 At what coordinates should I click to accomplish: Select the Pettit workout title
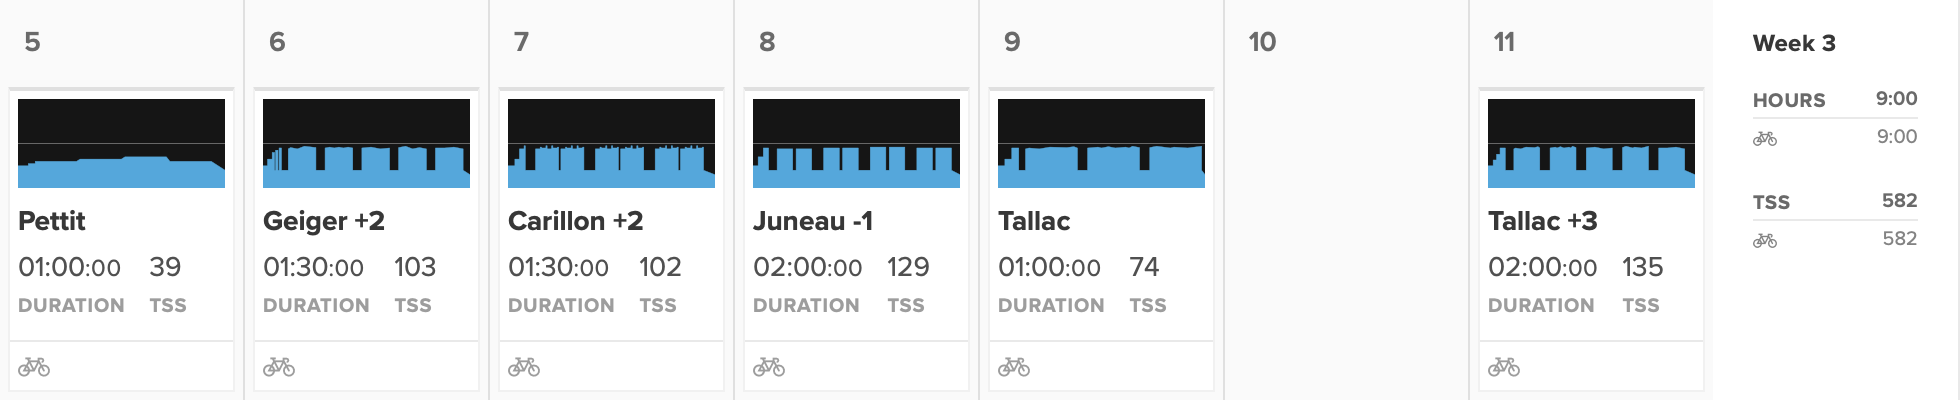tap(52, 221)
